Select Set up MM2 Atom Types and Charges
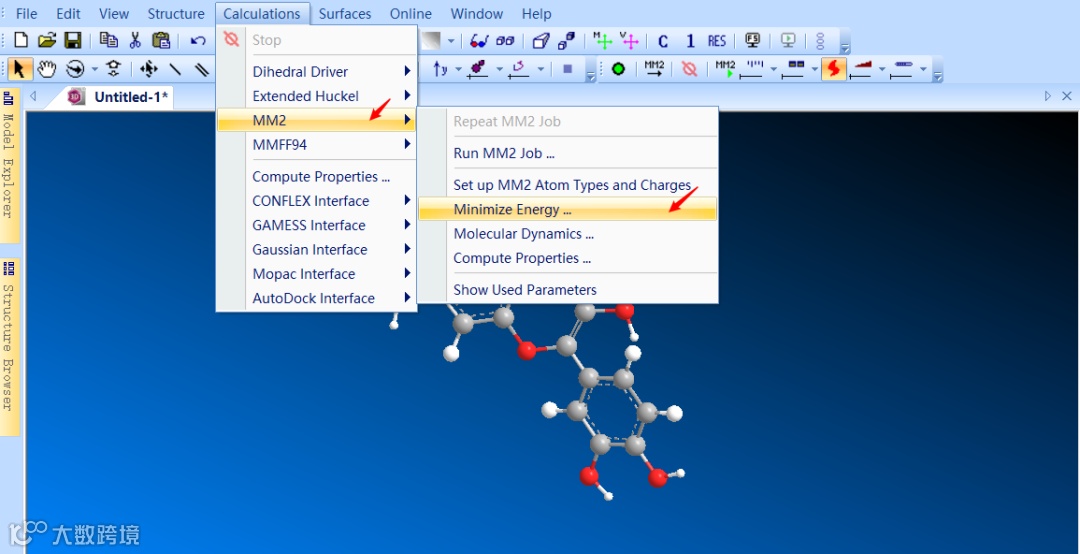The height and width of the screenshot is (554, 1080). pos(568,185)
